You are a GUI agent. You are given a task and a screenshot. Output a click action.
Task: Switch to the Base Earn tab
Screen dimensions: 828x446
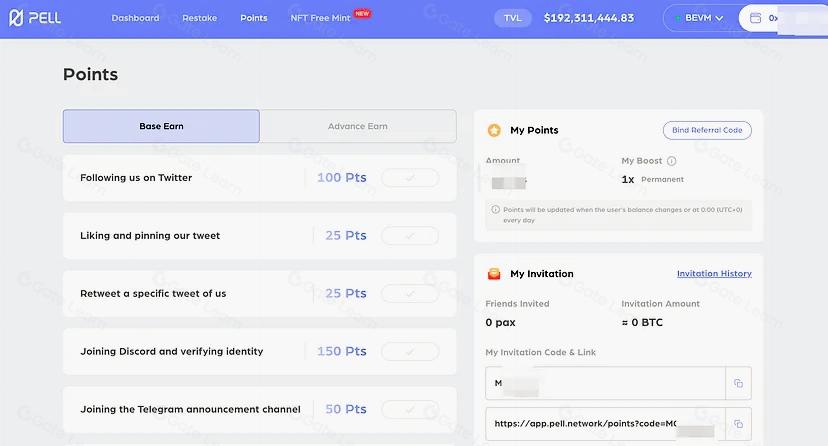[x=161, y=126]
